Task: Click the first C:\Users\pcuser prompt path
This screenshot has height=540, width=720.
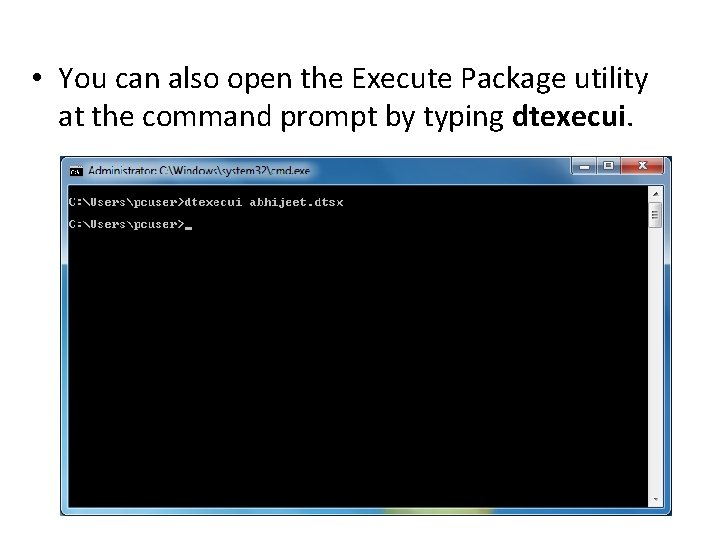Action: [x=124, y=202]
